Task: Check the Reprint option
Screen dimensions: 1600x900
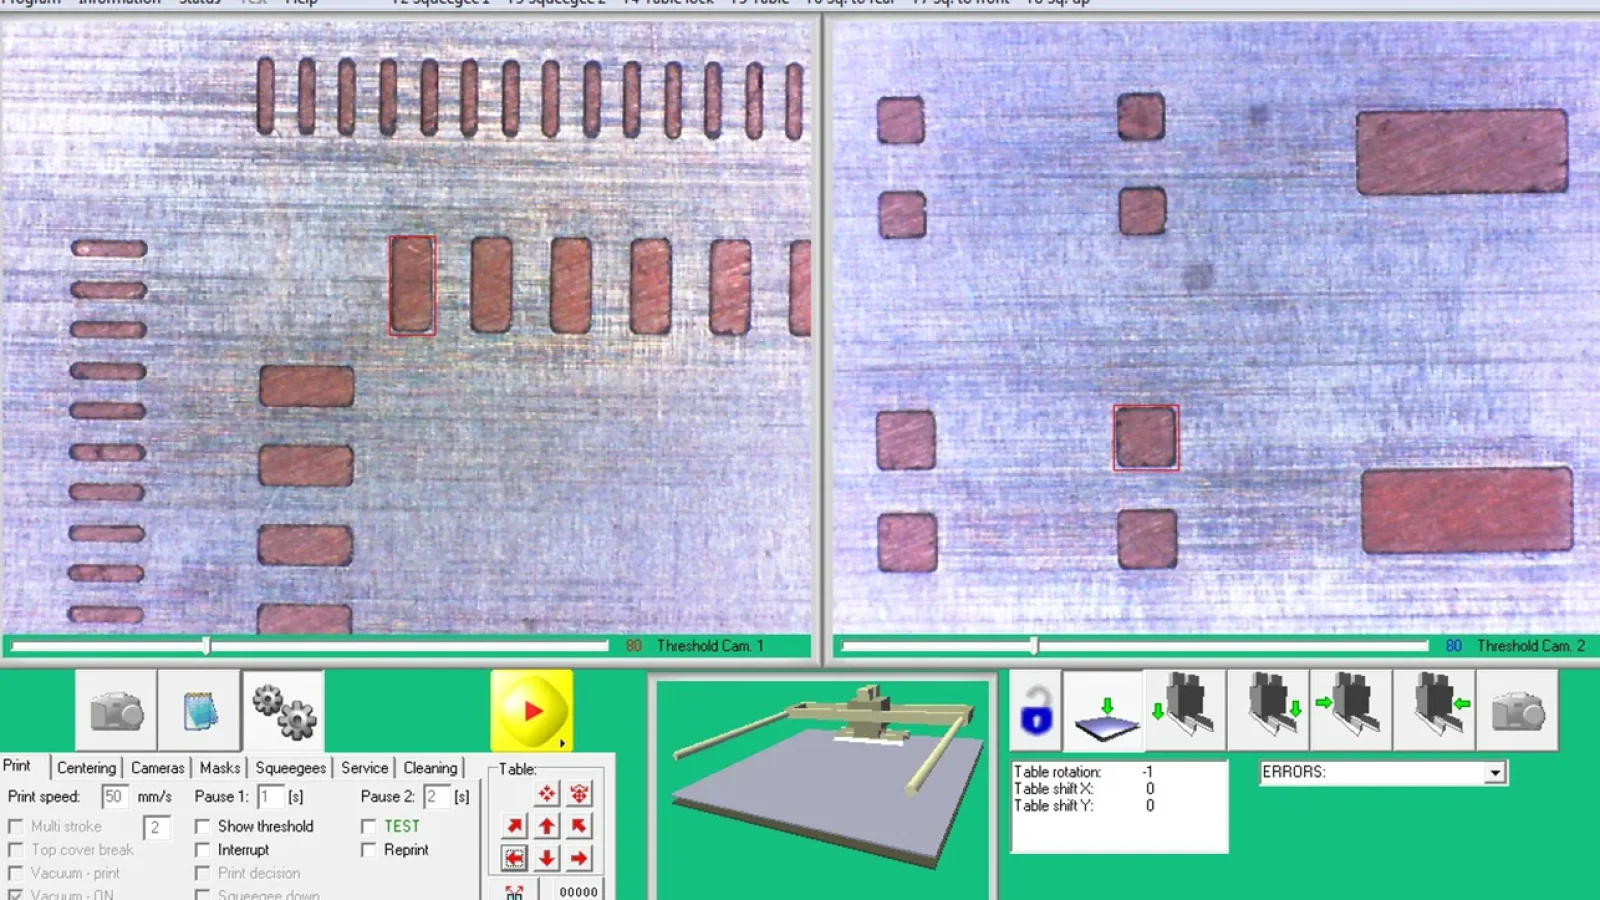Action: (368, 850)
